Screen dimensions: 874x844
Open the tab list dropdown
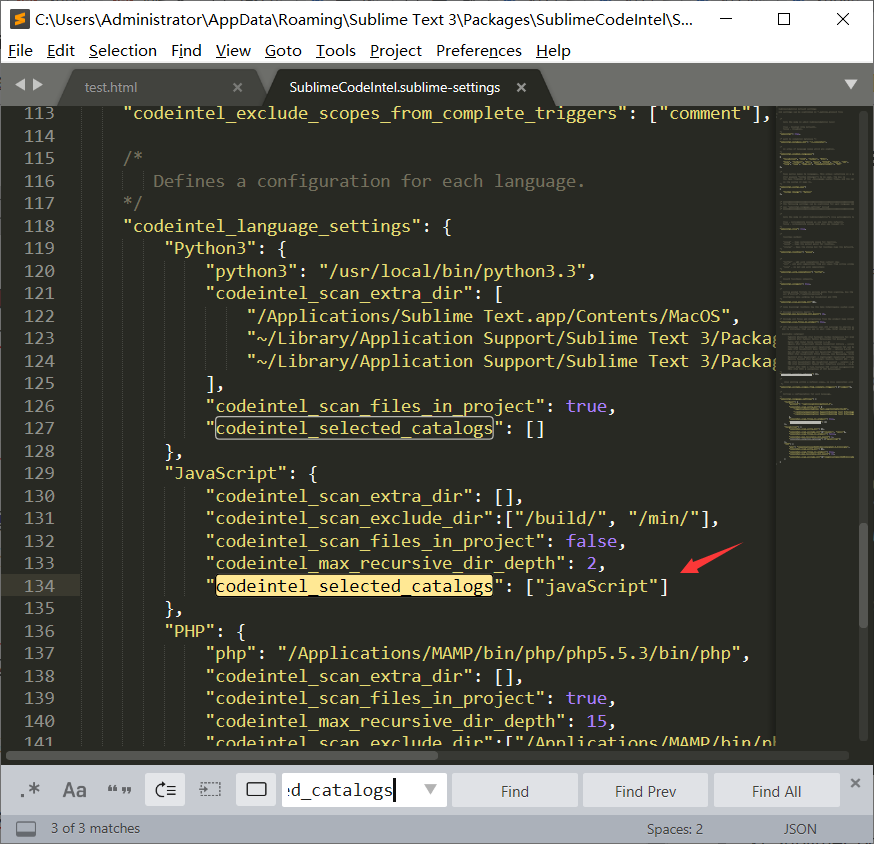point(851,85)
